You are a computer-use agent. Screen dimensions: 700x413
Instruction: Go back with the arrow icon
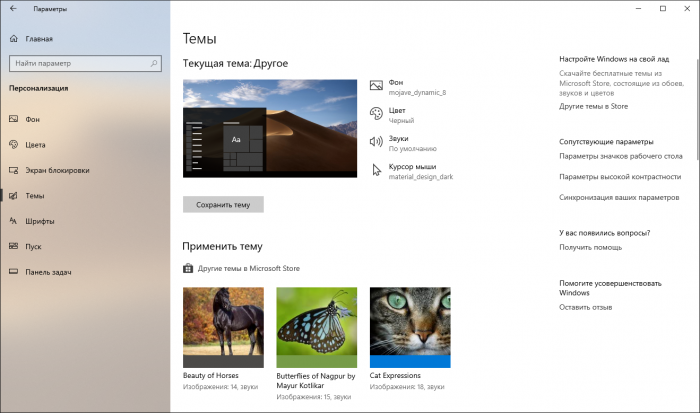(x=13, y=8)
